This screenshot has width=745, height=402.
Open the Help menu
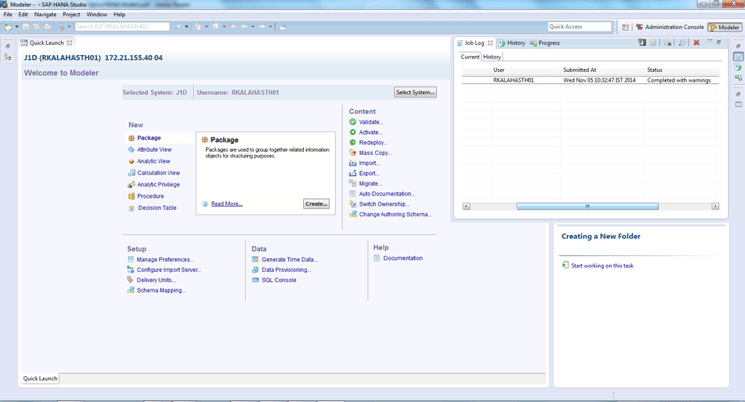pos(119,14)
